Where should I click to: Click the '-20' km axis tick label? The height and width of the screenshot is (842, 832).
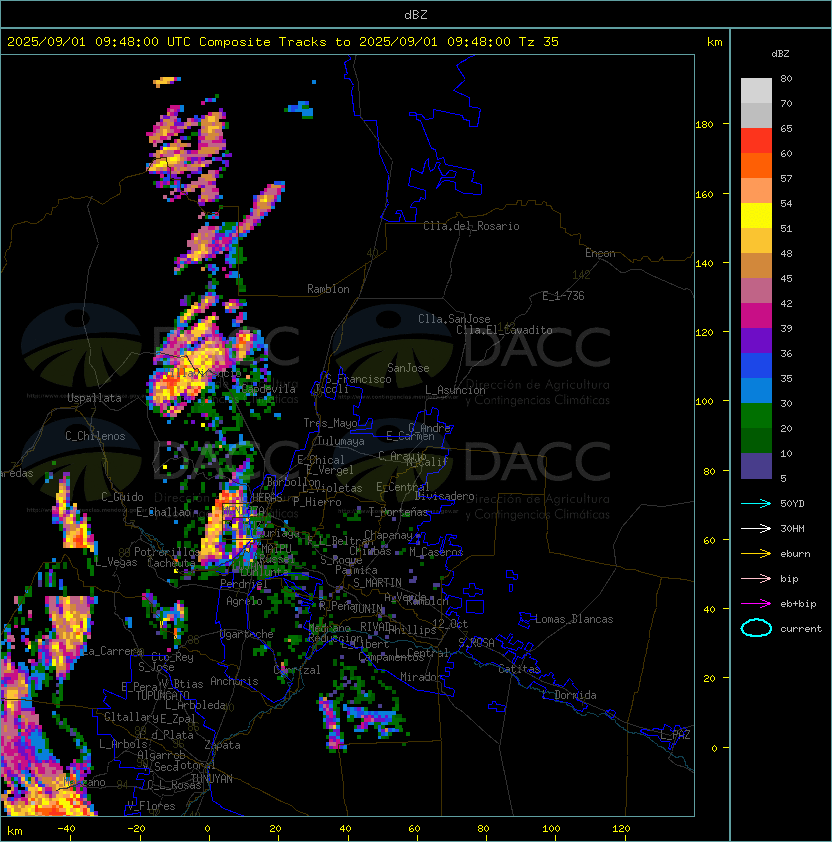[x=136, y=829]
